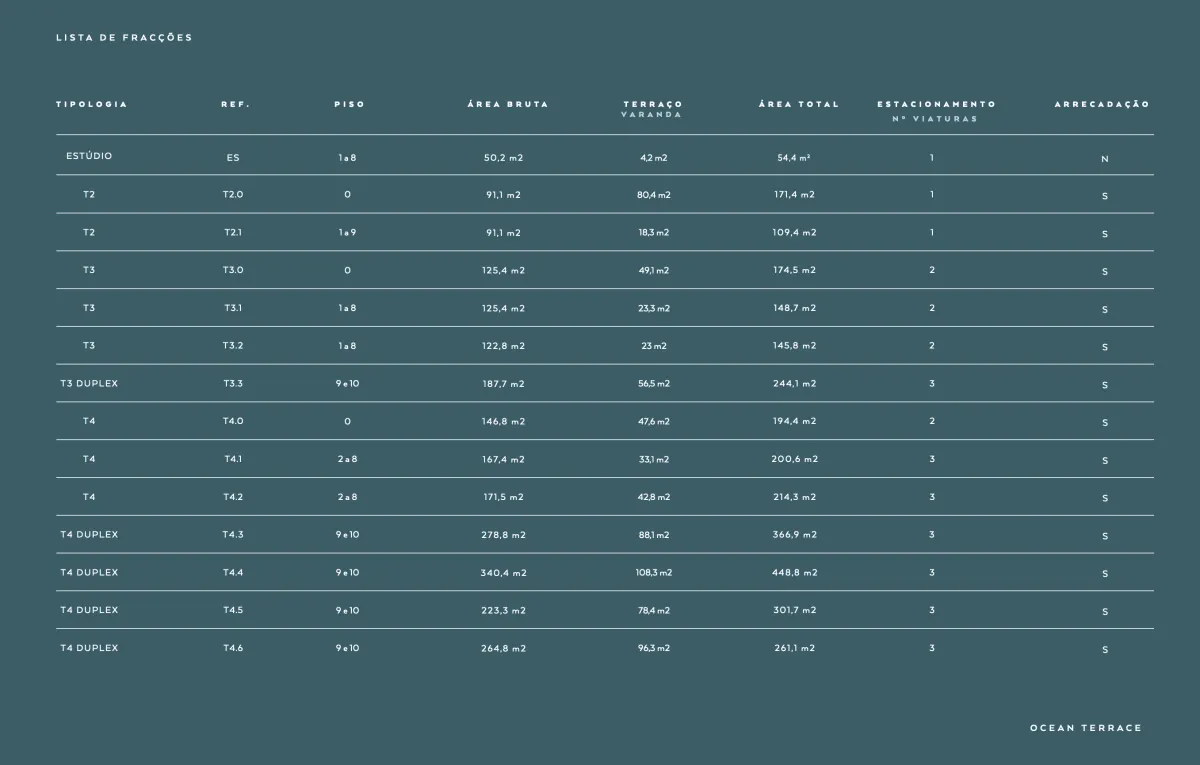This screenshot has width=1200, height=765.
Task: Click the ESTACIONAMENTO column header
Action: (936, 104)
